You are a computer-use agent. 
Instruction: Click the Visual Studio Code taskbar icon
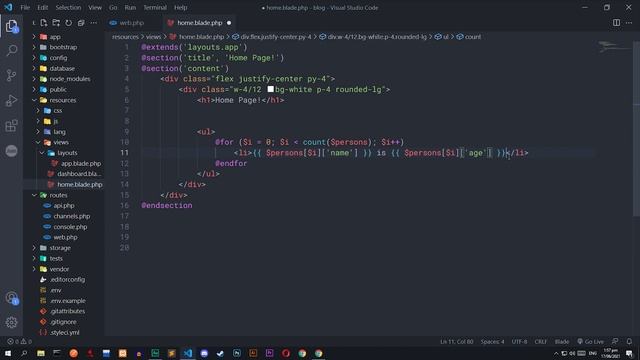click(x=188, y=353)
